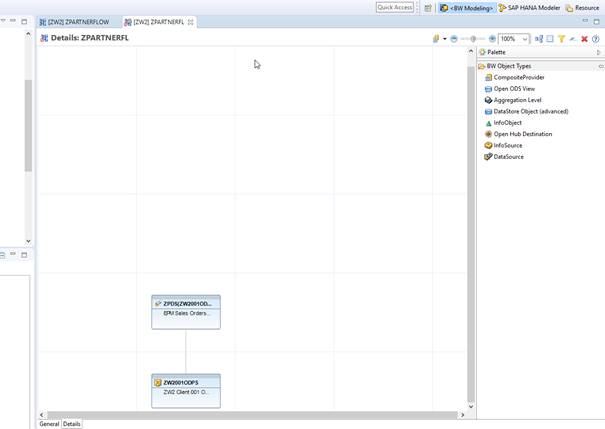Click the canvas horizontal scrollbar left arrow
605x429 pixels.
[x=42, y=415]
